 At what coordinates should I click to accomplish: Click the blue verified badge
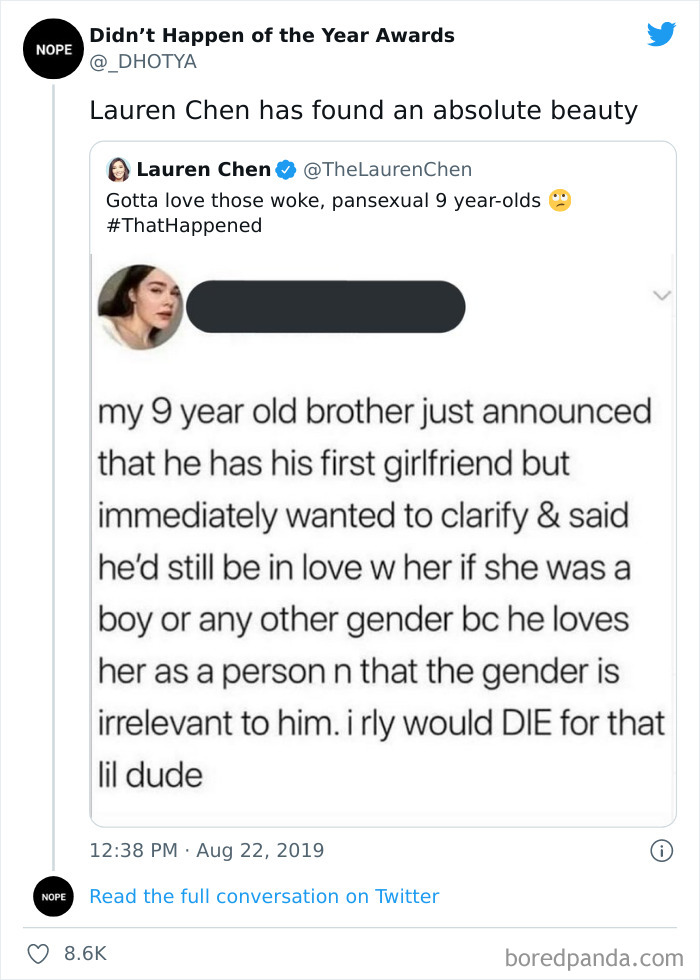pyautogui.click(x=285, y=170)
